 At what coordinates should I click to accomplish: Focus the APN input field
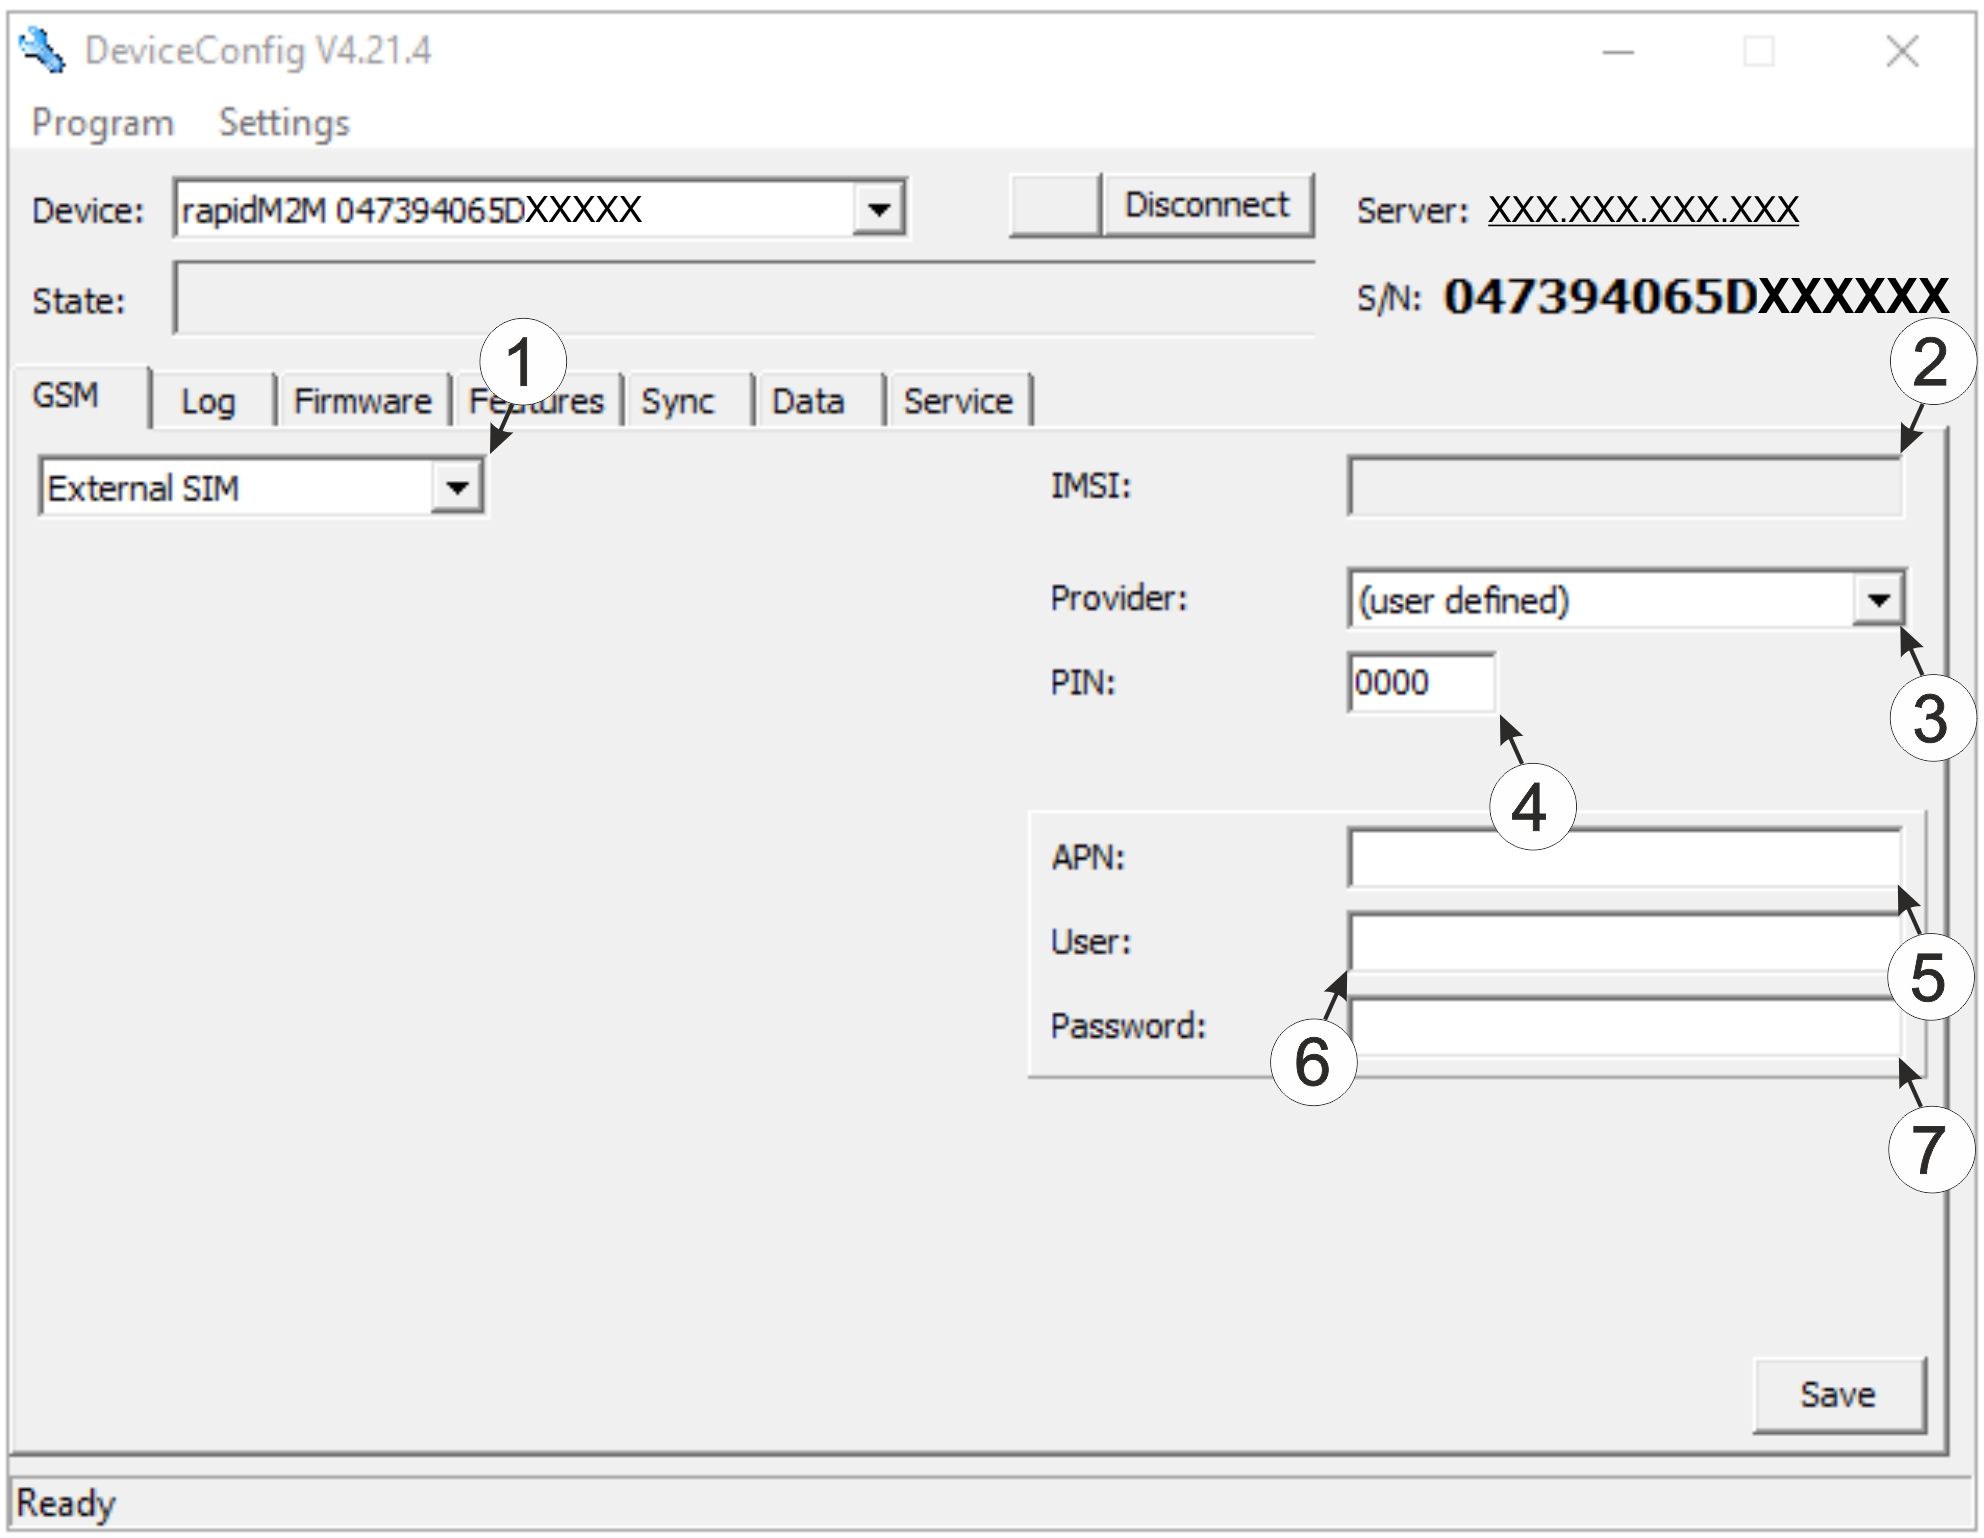(1622, 858)
